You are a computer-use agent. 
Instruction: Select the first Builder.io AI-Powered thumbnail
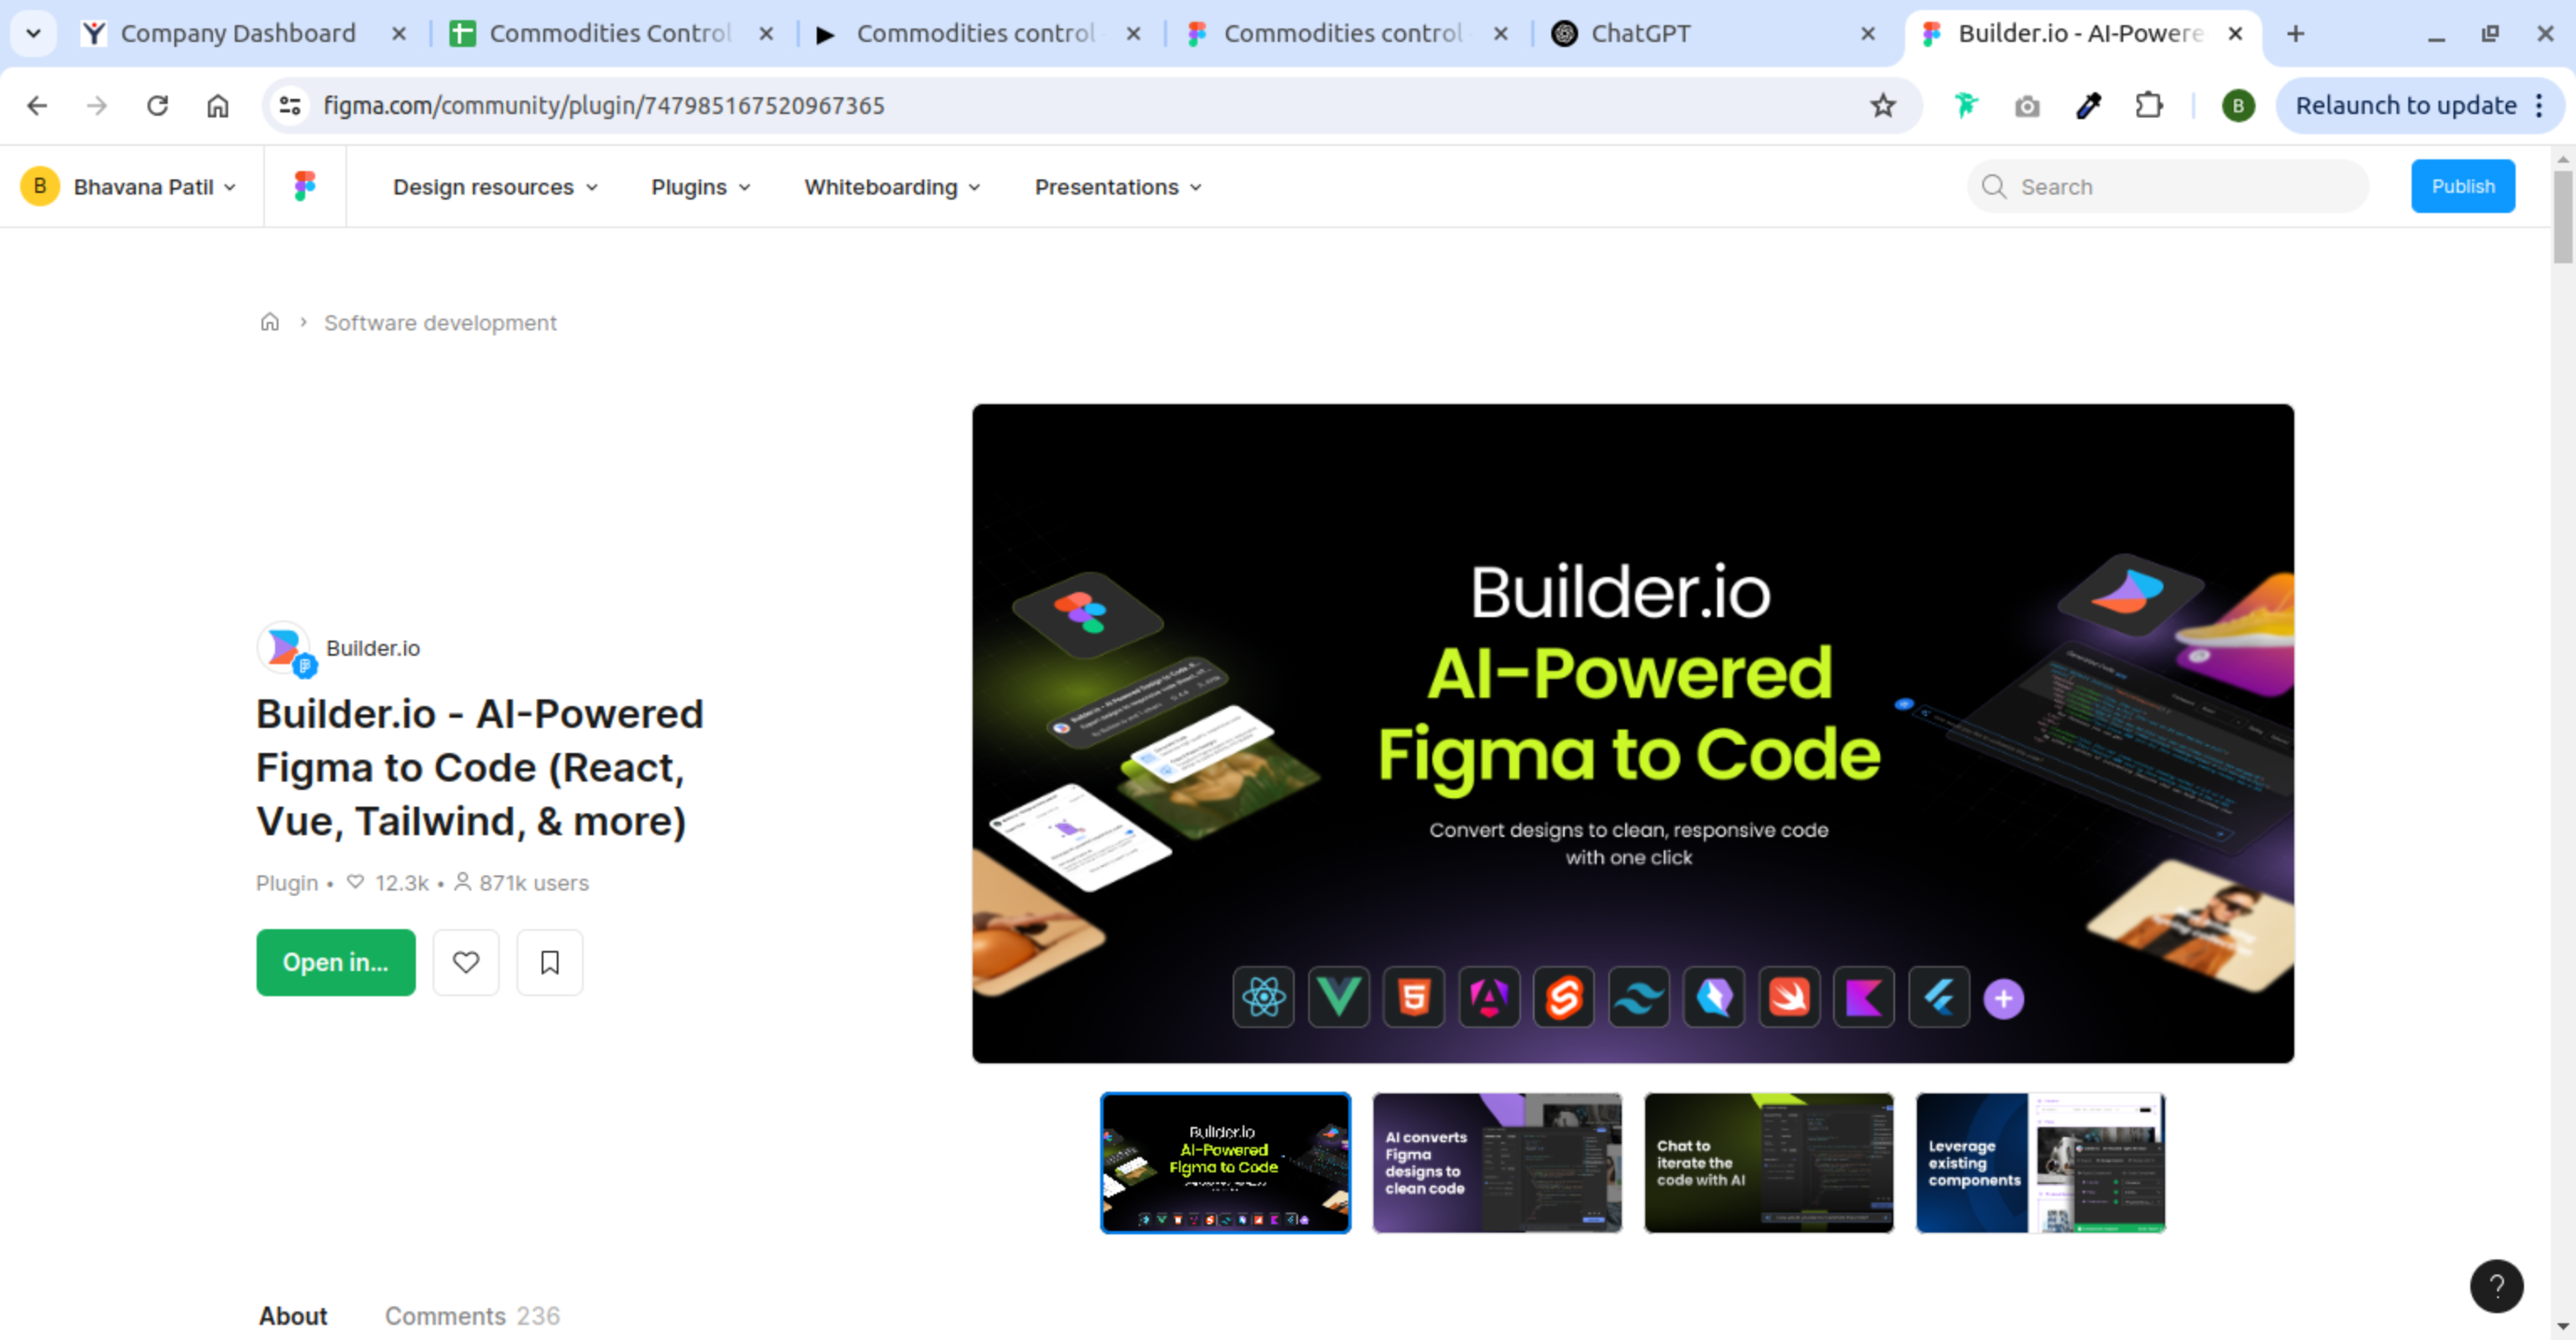[1225, 1162]
